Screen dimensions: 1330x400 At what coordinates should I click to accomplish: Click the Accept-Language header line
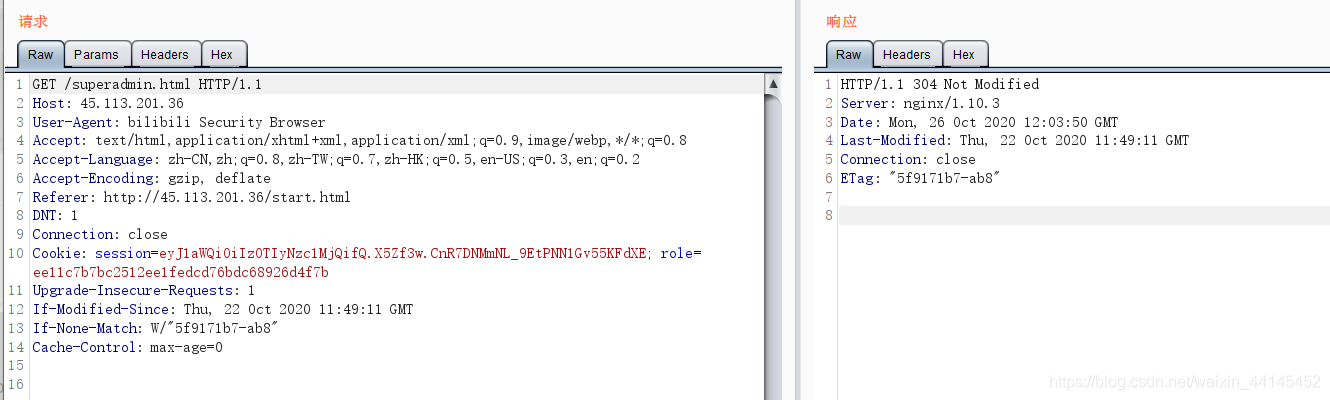point(336,160)
